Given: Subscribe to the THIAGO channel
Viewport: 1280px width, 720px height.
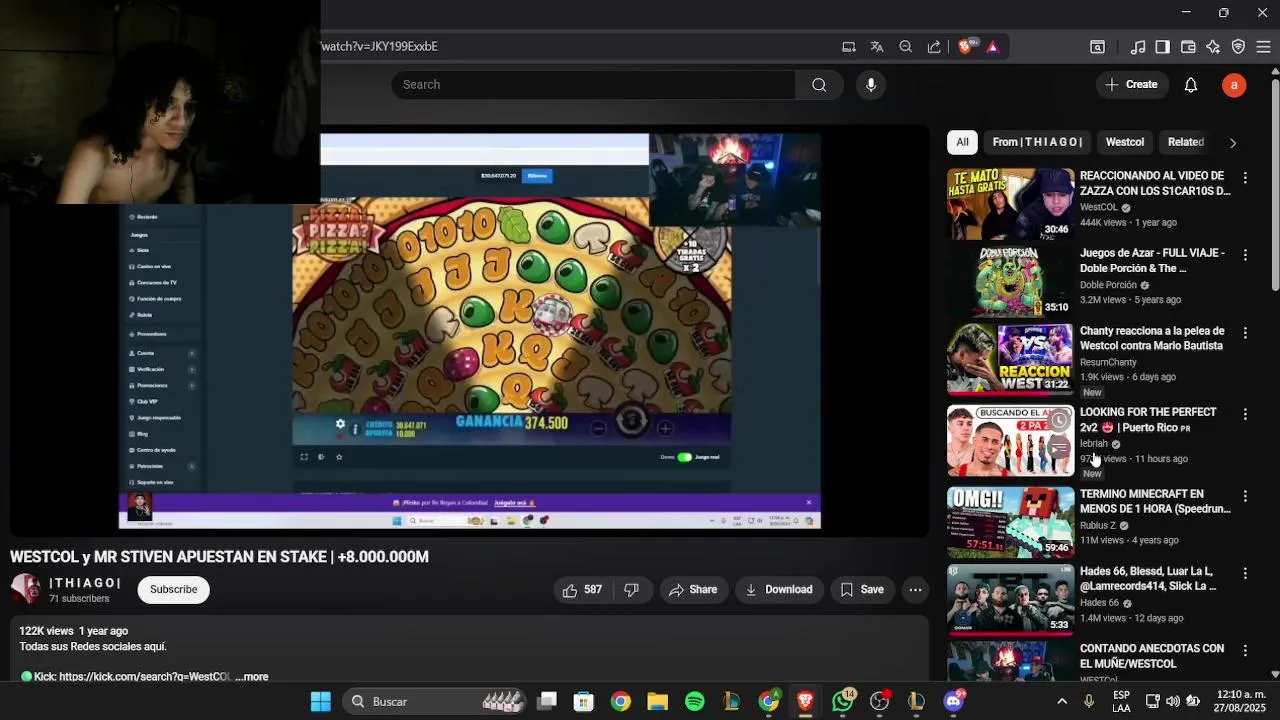Looking at the screenshot, I should point(173,590).
